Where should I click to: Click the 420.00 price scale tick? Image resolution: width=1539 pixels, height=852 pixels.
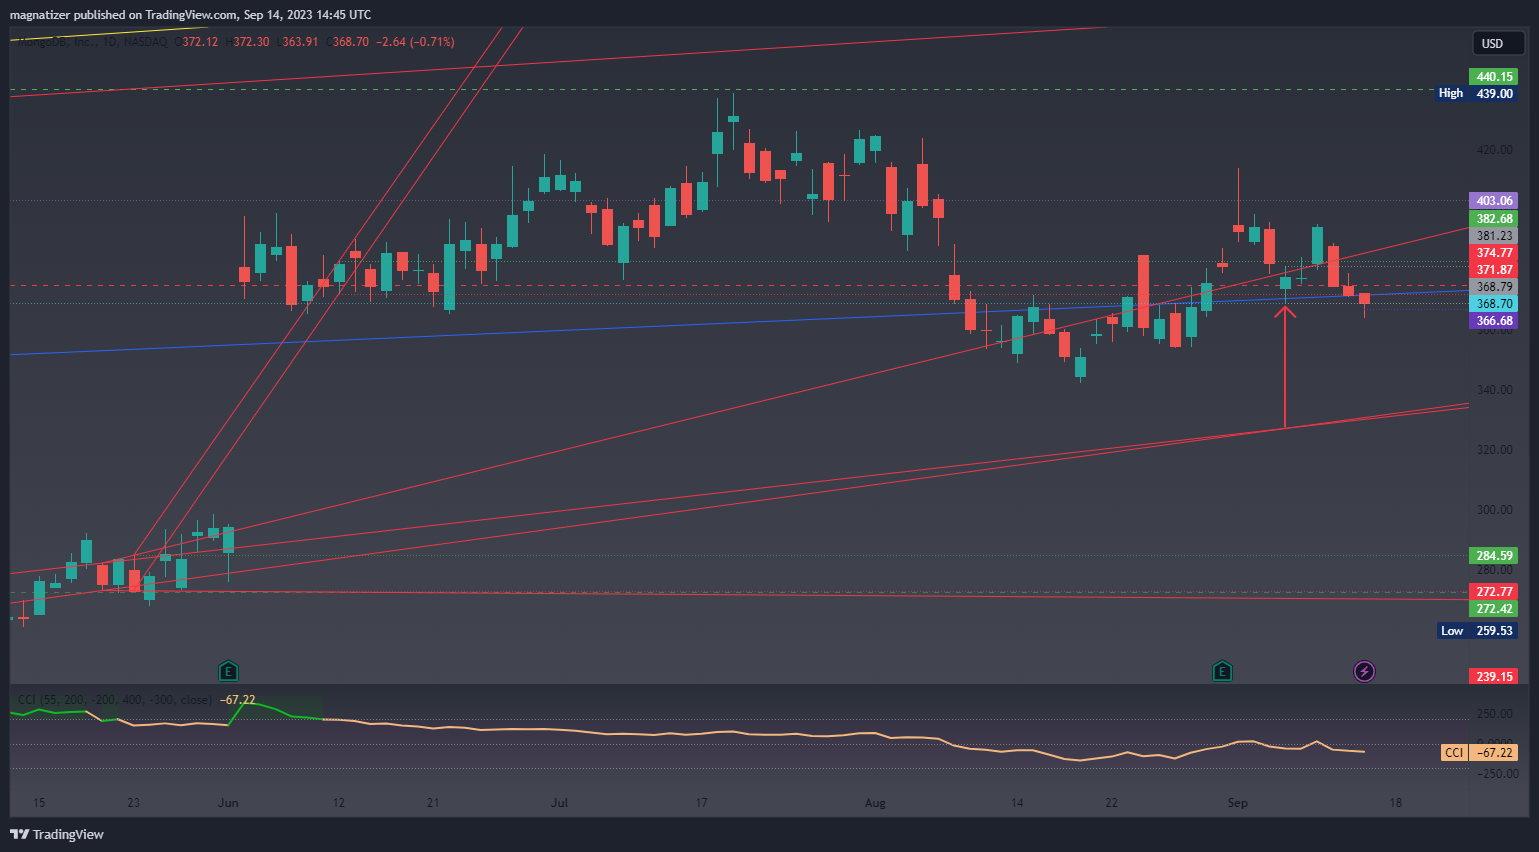1494,150
